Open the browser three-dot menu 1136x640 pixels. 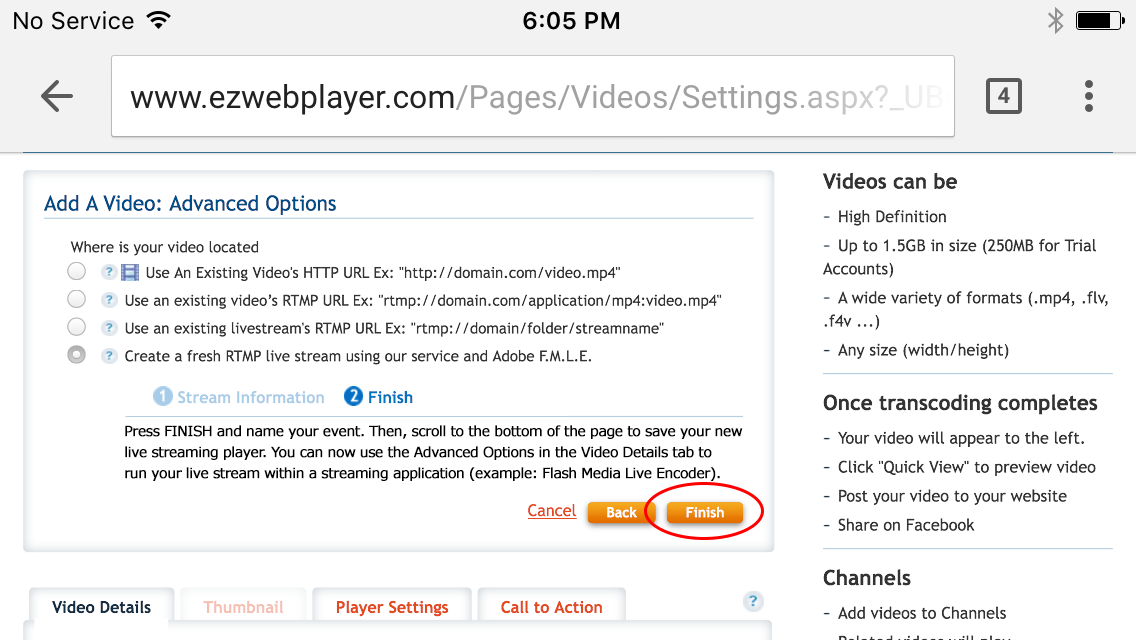[x=1088, y=96]
